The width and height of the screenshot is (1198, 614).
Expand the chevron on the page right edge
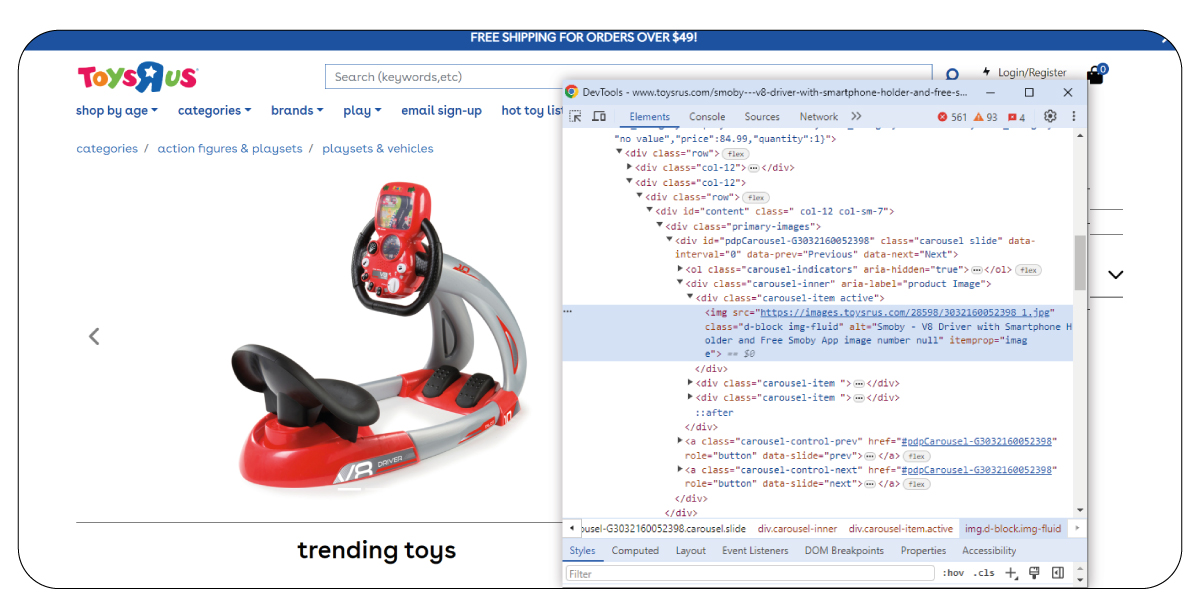click(x=1115, y=274)
